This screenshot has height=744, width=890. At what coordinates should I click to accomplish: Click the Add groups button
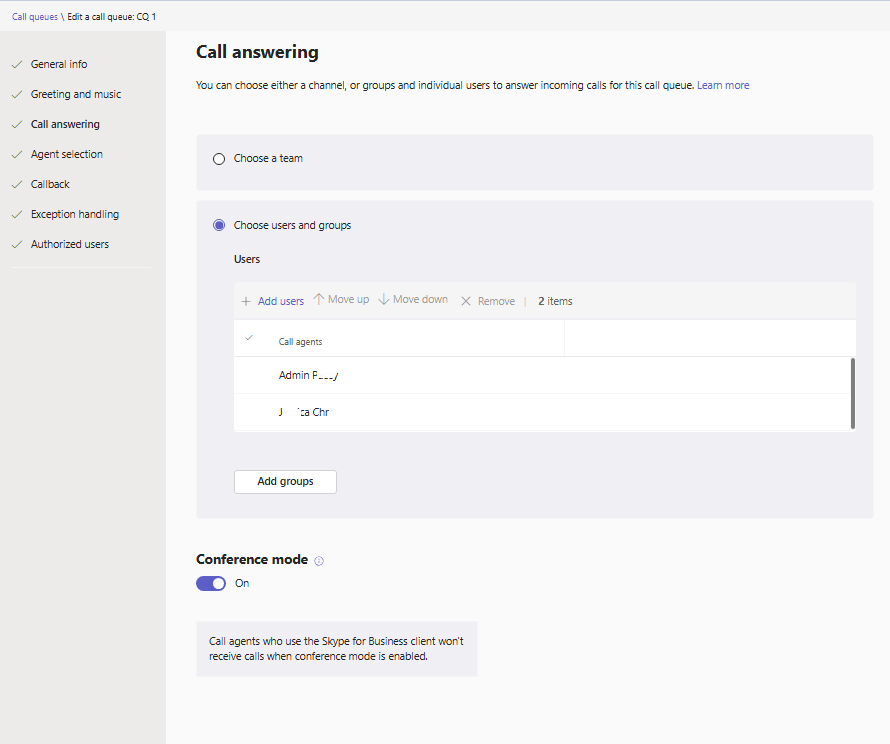(285, 481)
